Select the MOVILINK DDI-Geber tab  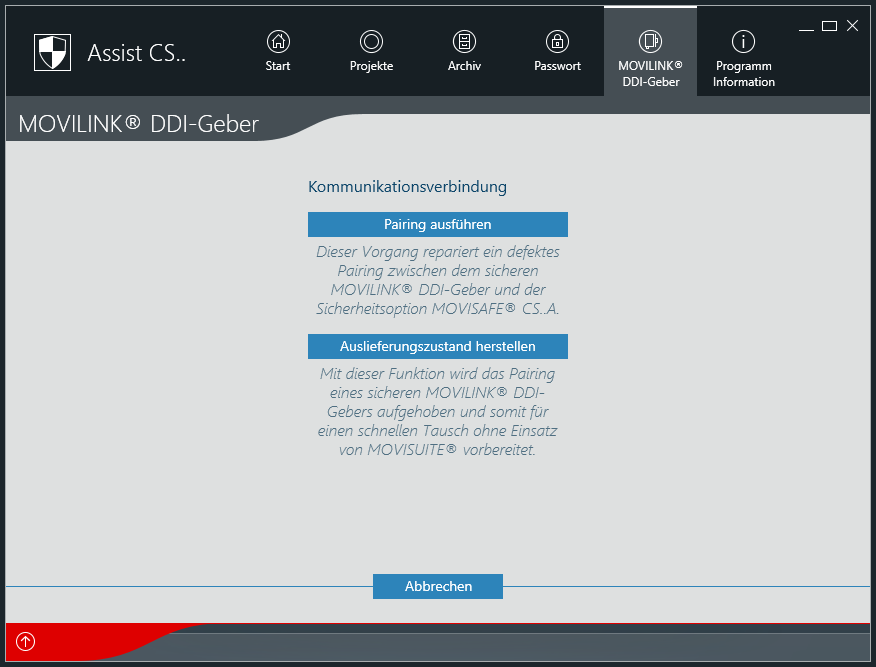point(650,52)
